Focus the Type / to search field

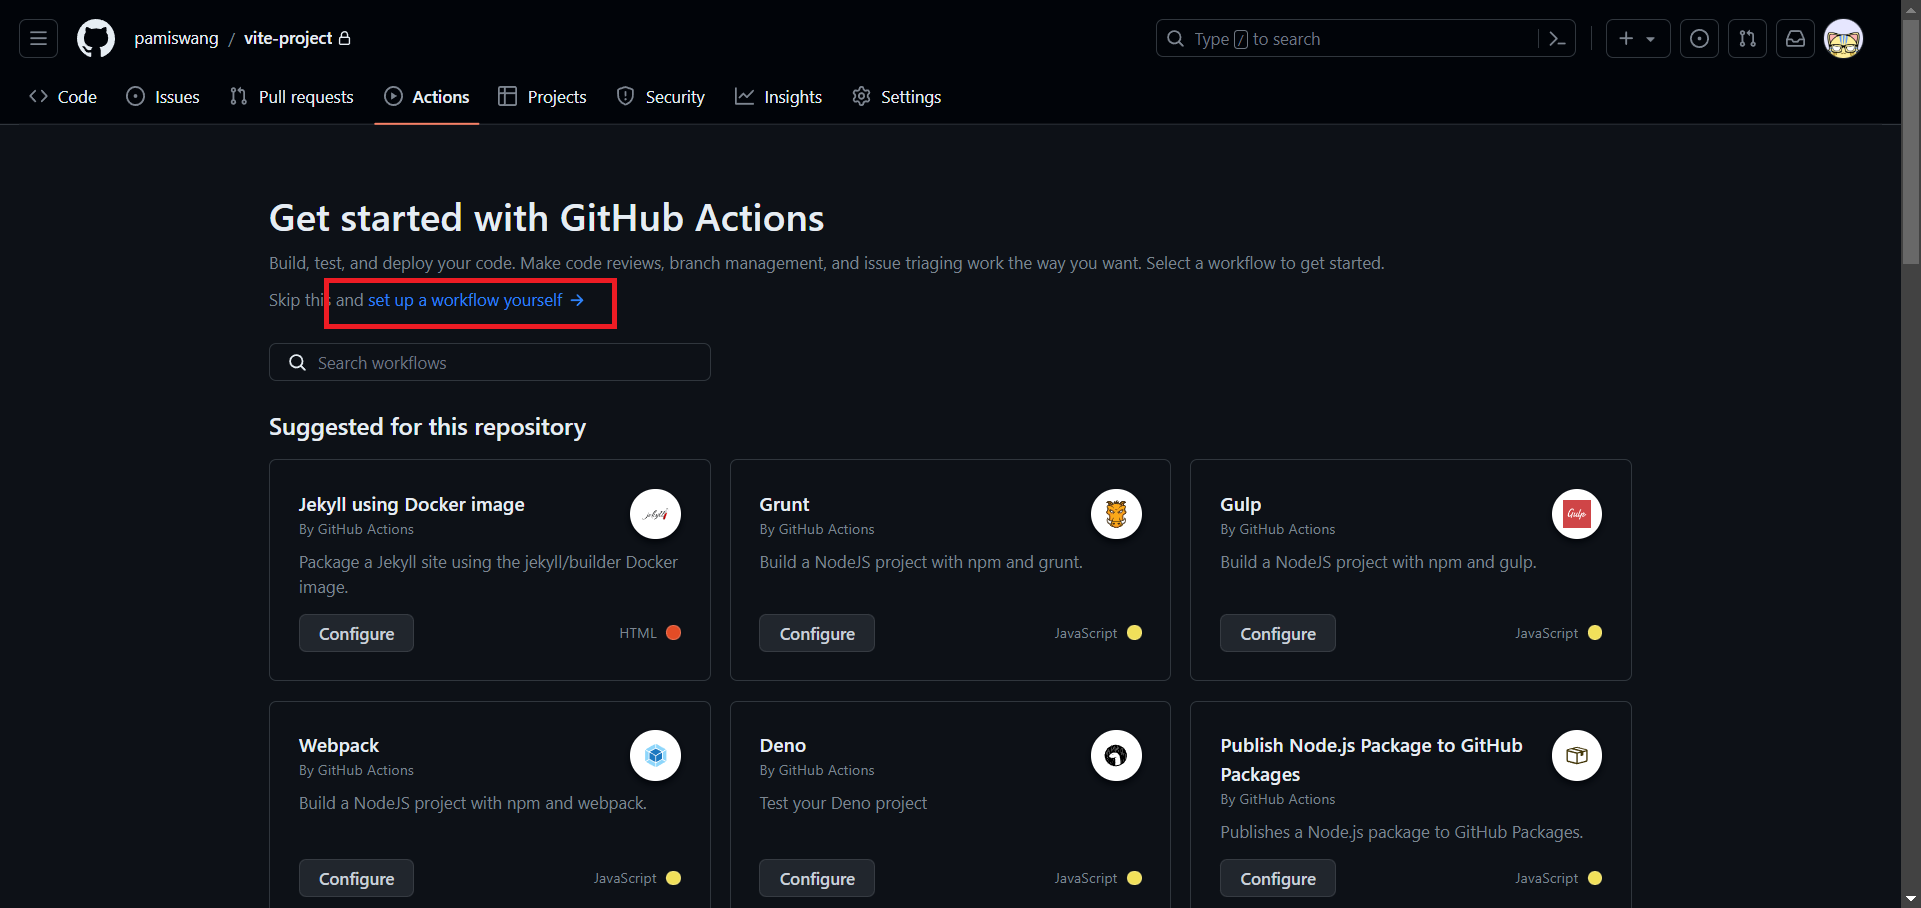pos(1366,39)
